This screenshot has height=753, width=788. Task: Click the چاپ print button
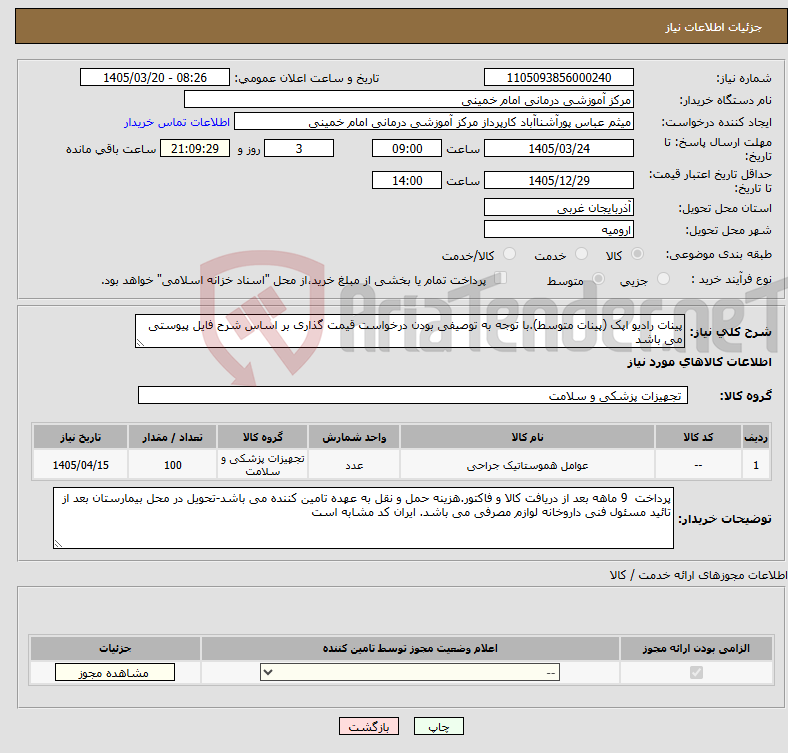[x=439, y=726]
